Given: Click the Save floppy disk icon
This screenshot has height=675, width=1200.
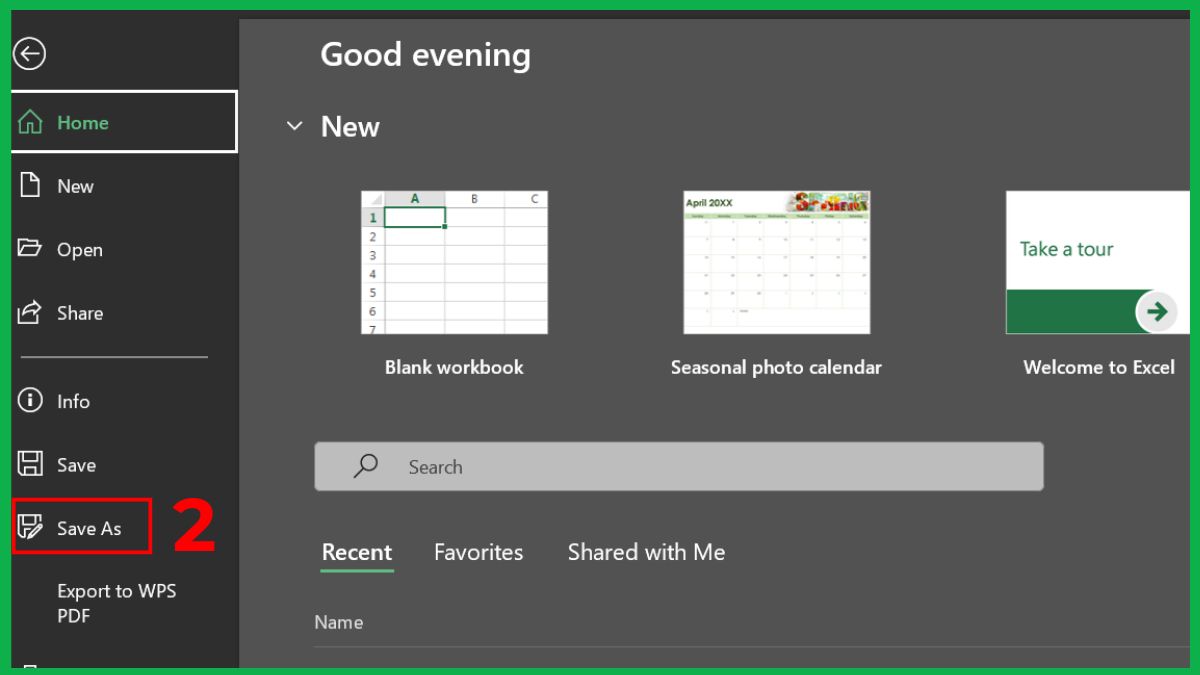Looking at the screenshot, I should click(x=31, y=464).
